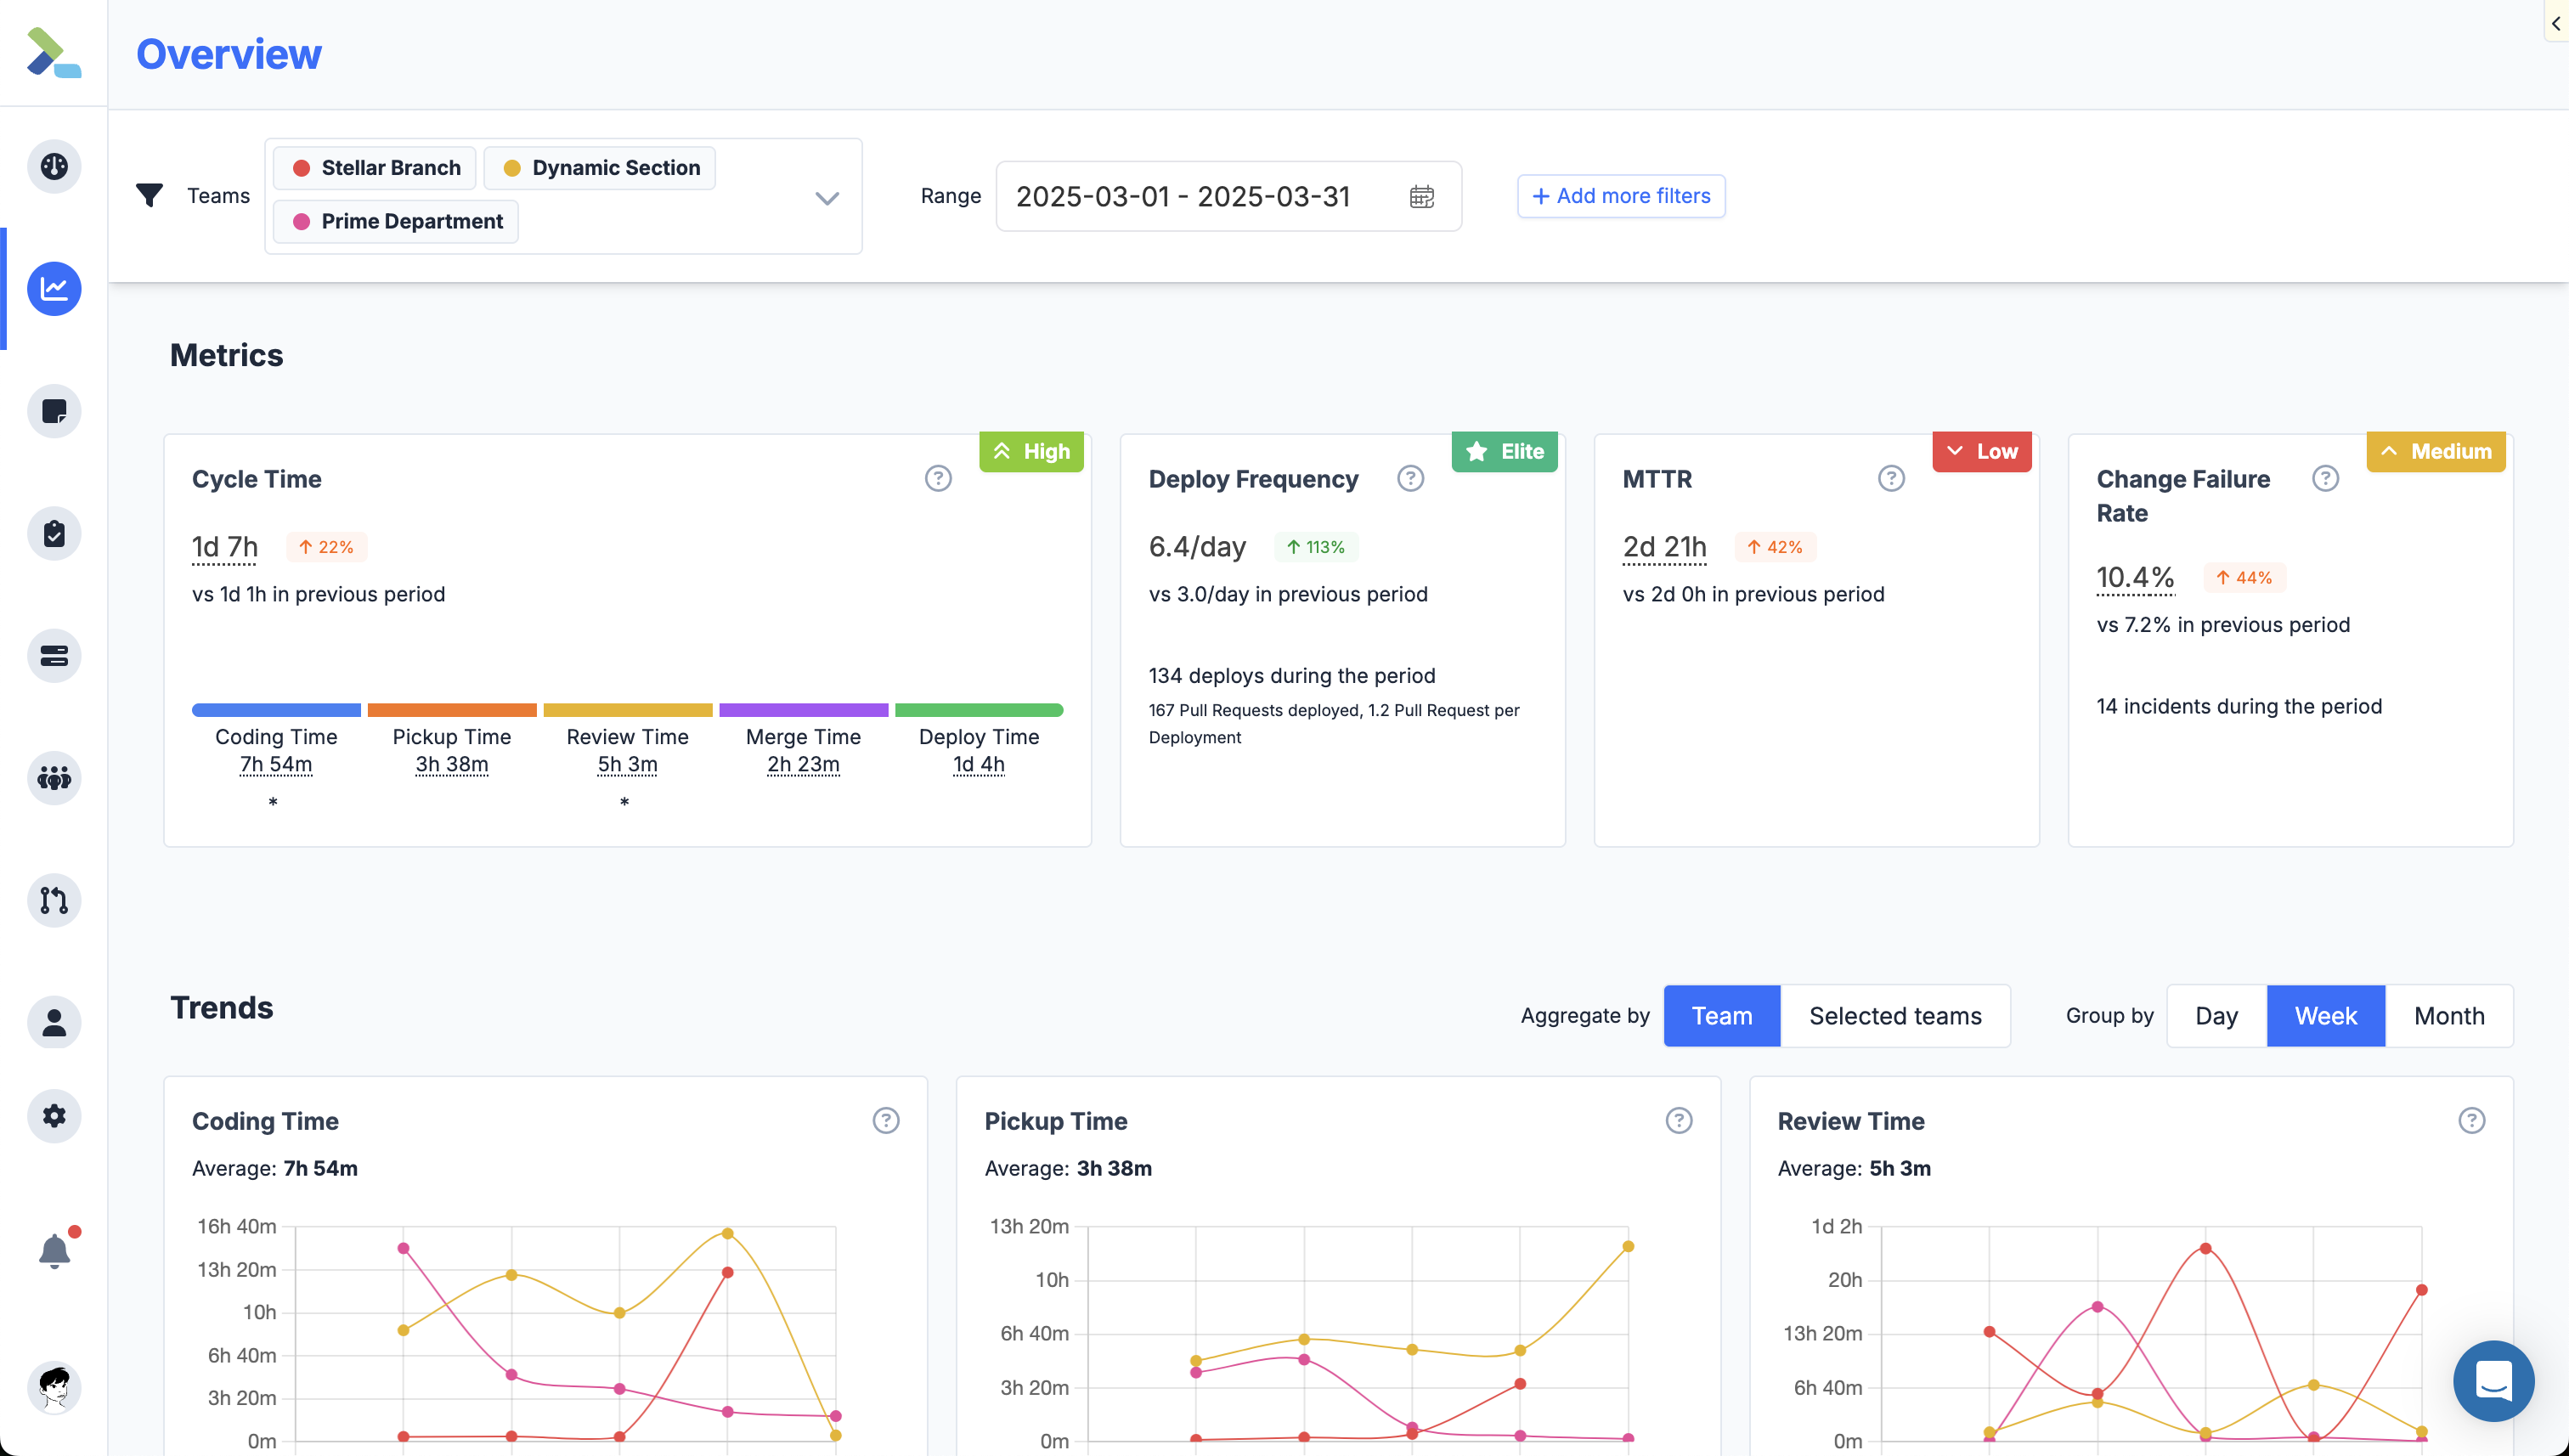This screenshot has height=1456, width=2569.
Task: Click Add more filters button
Action: [1620, 196]
